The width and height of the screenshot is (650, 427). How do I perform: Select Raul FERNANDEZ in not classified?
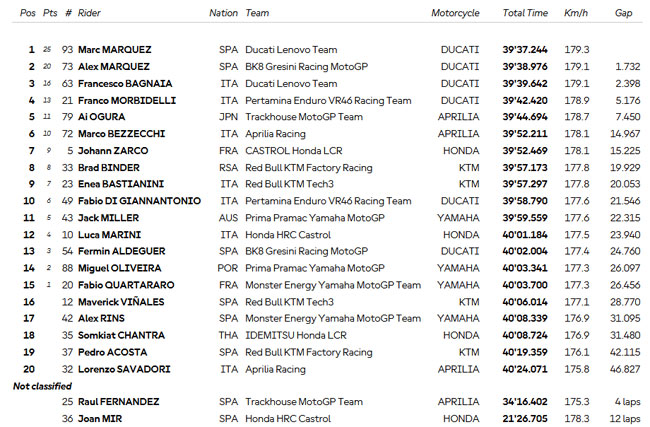(x=119, y=402)
